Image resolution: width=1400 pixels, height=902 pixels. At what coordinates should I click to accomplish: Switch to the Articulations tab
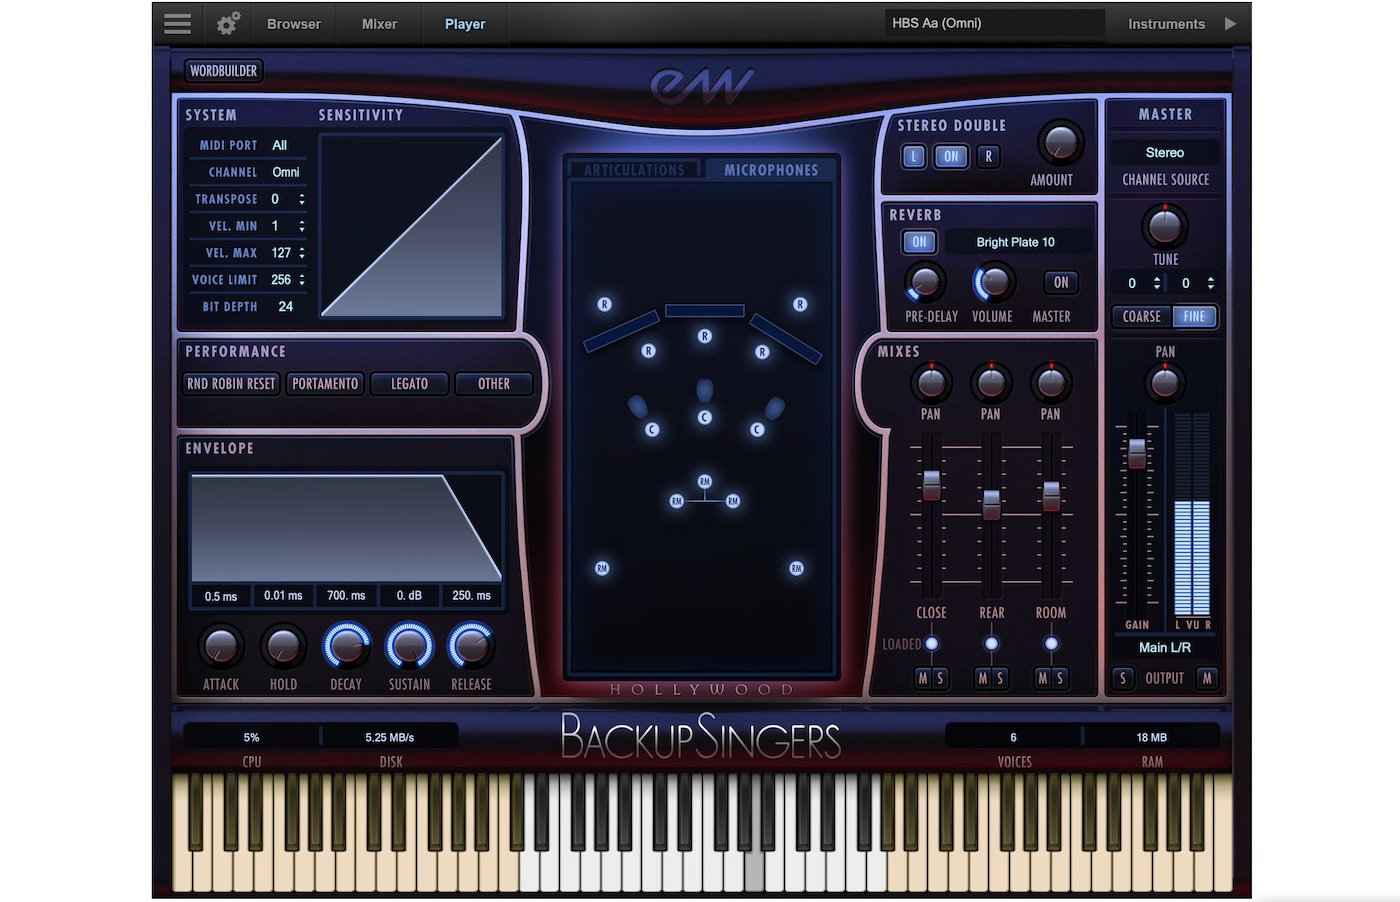pos(634,170)
